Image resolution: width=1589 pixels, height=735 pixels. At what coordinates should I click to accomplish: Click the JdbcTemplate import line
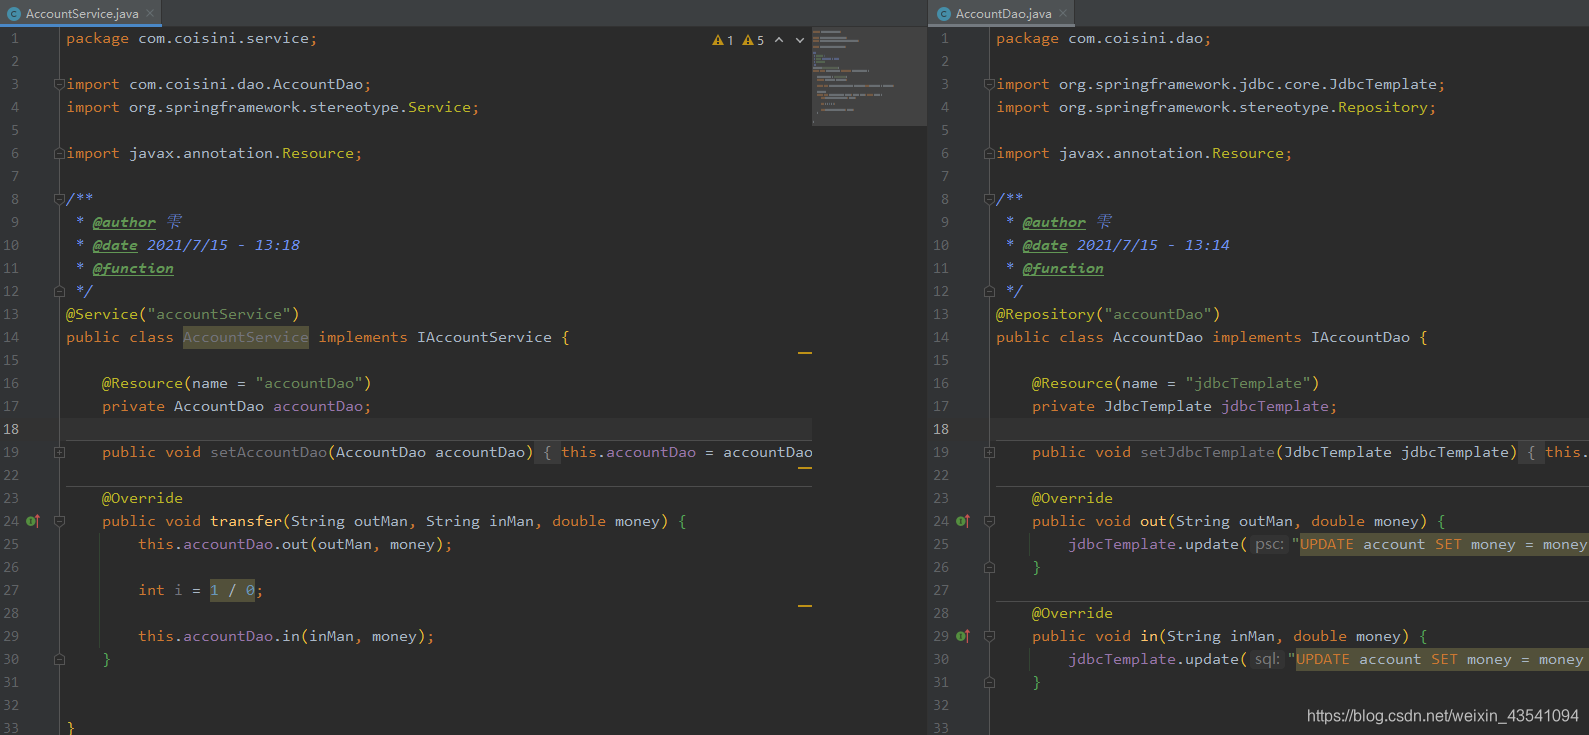click(1221, 84)
